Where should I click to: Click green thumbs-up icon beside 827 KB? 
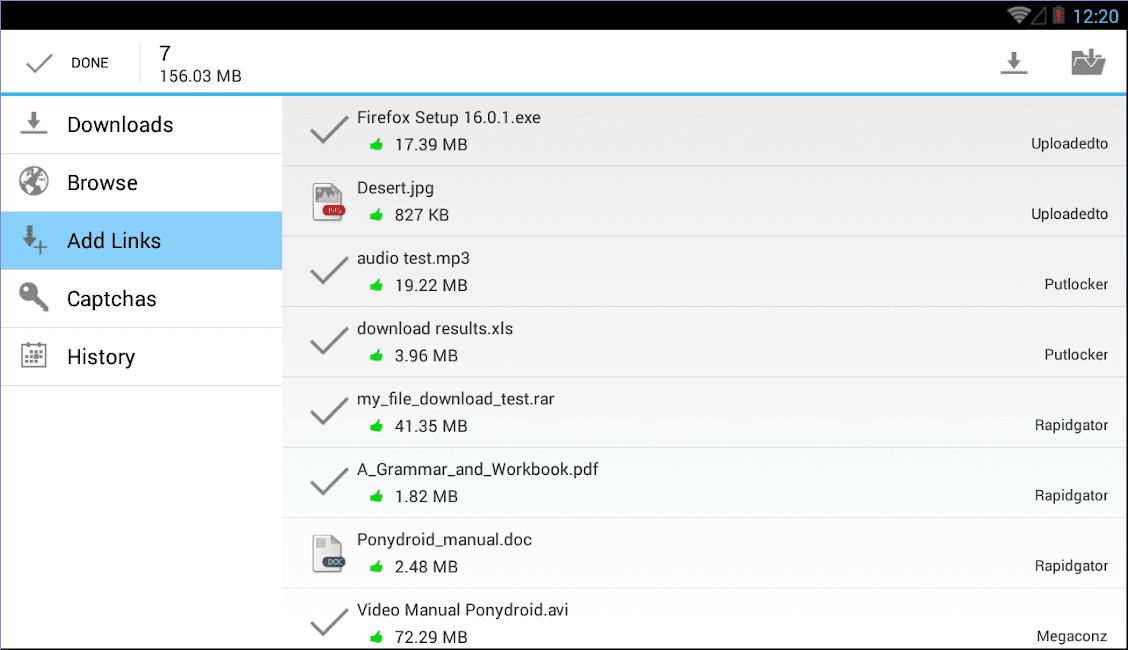(x=376, y=215)
